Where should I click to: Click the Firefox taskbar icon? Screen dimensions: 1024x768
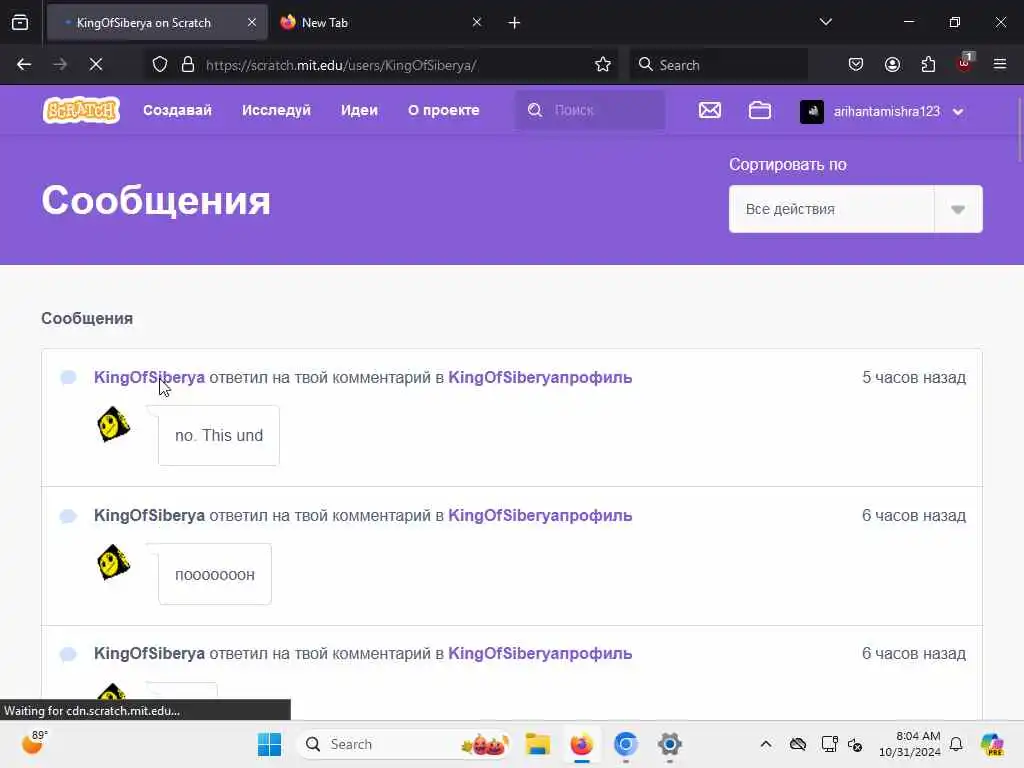(582, 744)
